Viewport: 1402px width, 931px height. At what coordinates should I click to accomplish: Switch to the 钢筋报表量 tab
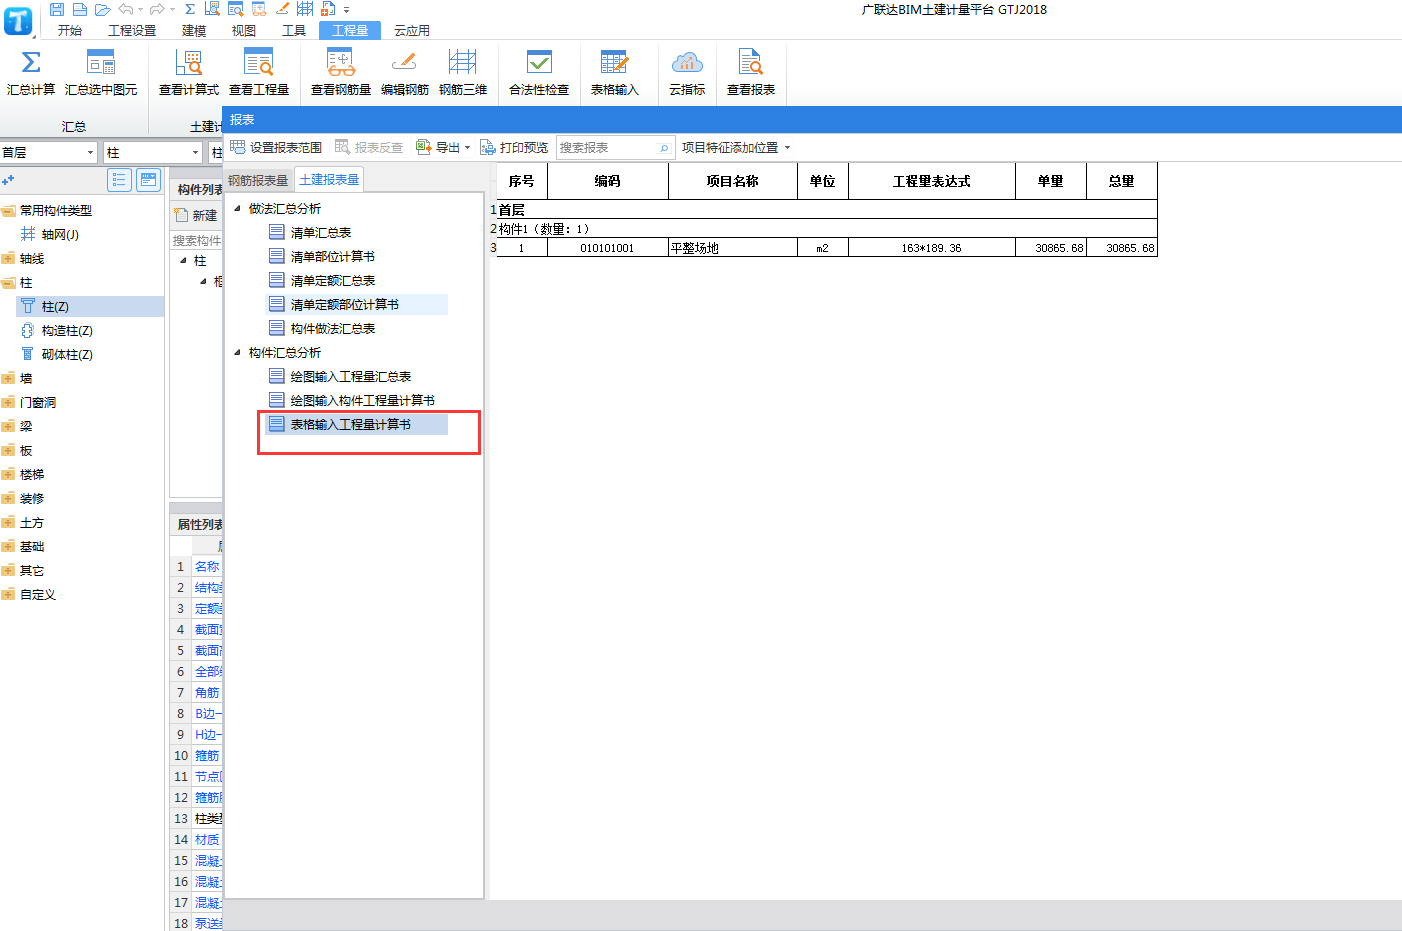(x=258, y=180)
